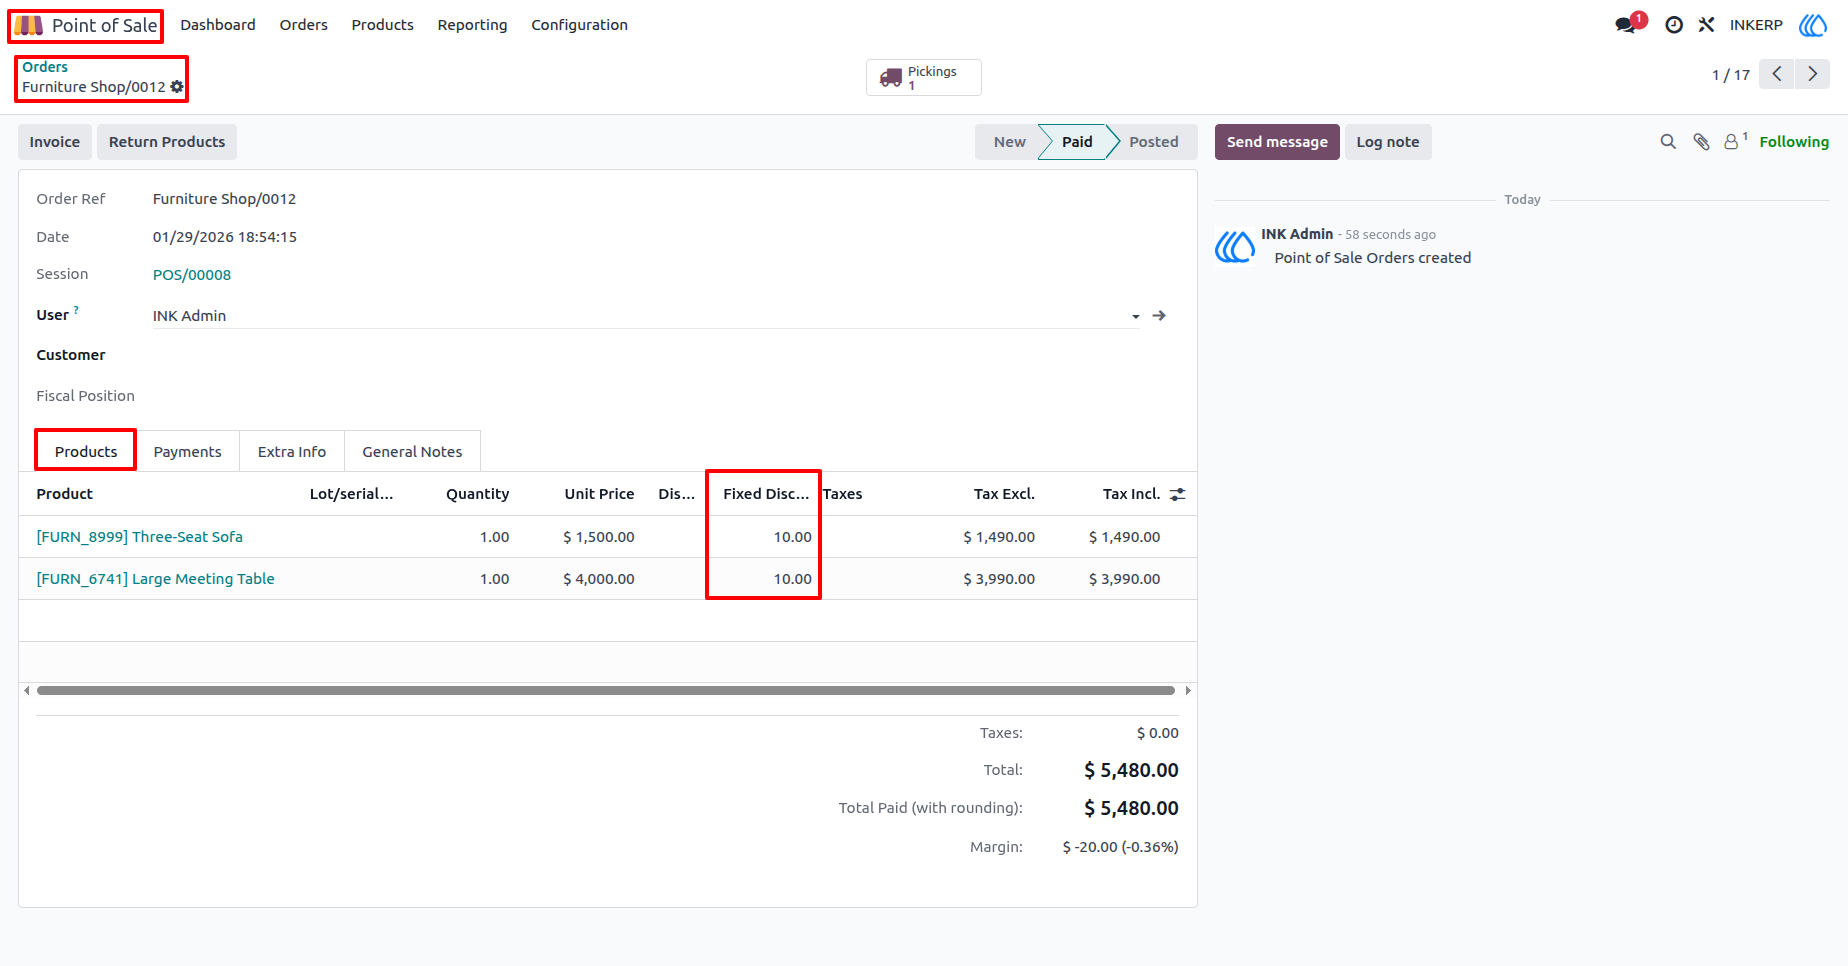Open the User record via arrow
Image resolution: width=1848 pixels, height=966 pixels.
point(1159,316)
